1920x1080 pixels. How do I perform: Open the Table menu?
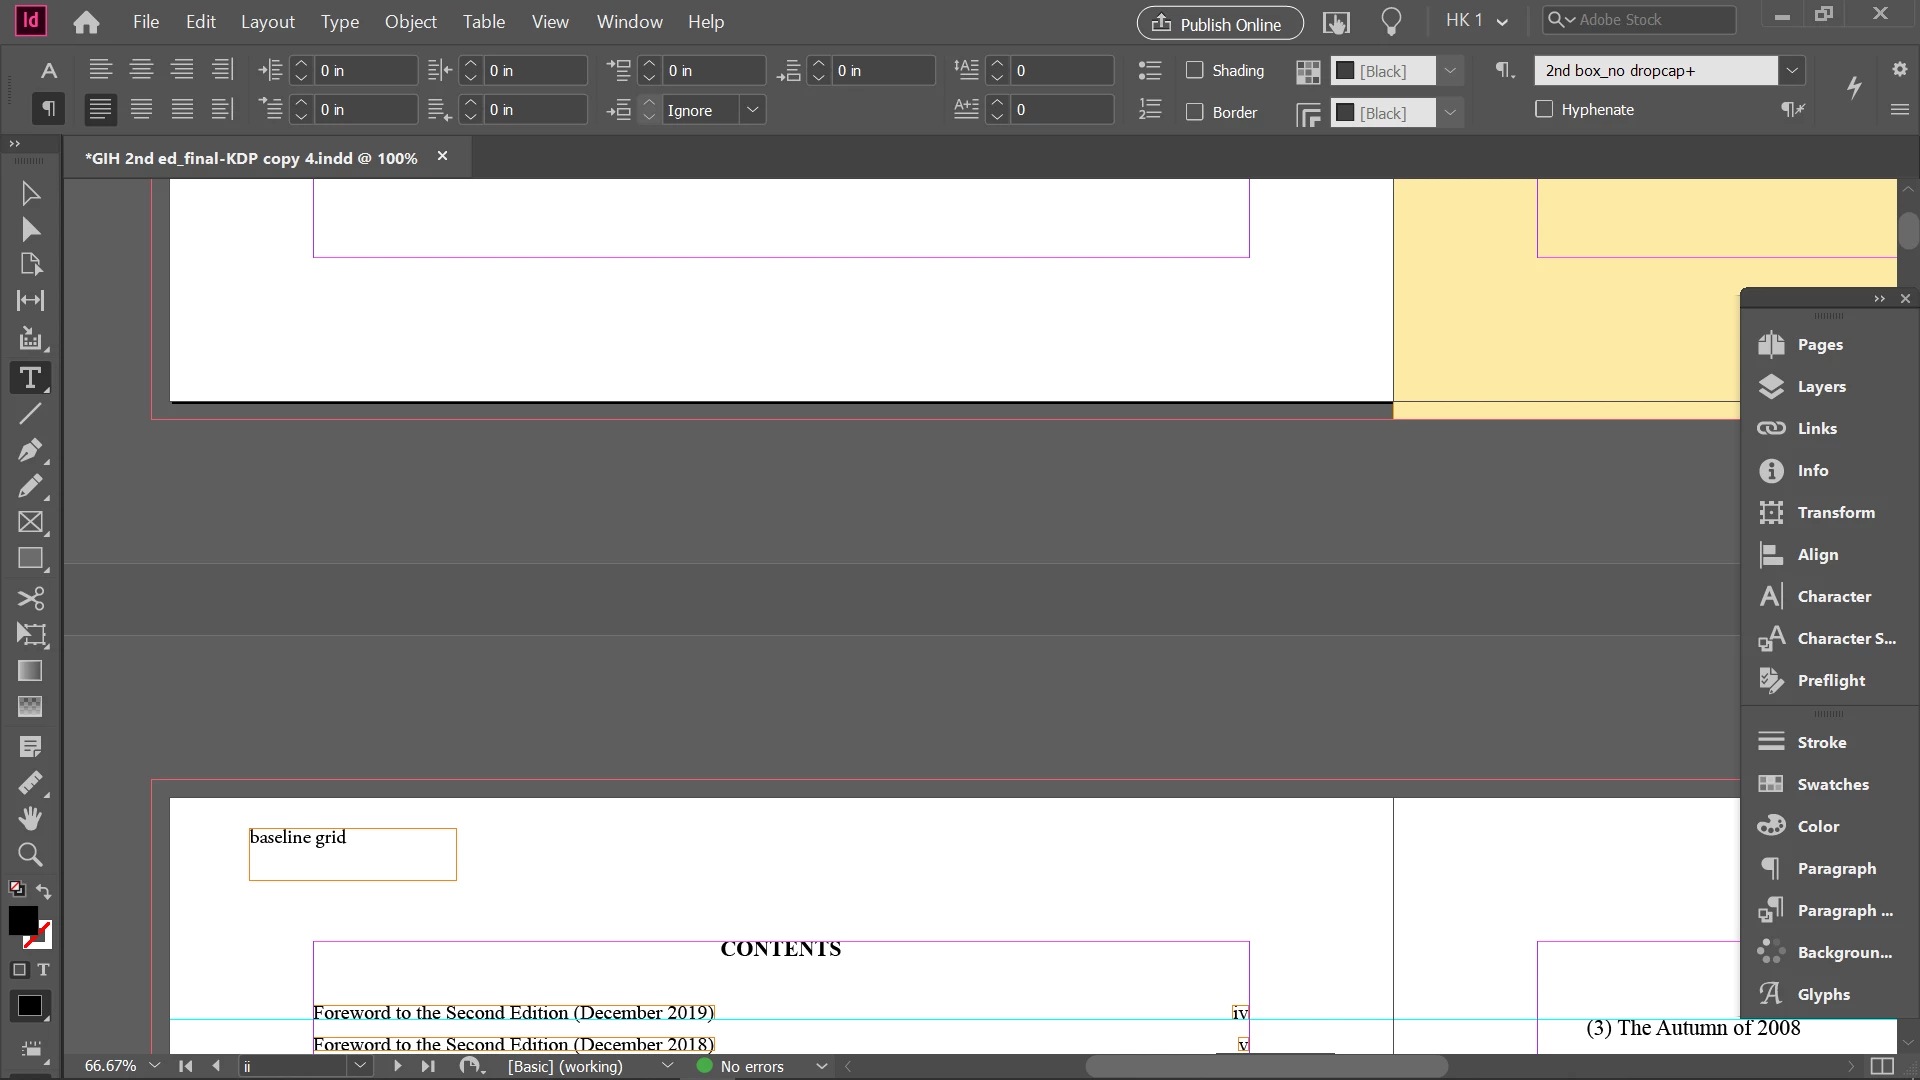coord(483,21)
